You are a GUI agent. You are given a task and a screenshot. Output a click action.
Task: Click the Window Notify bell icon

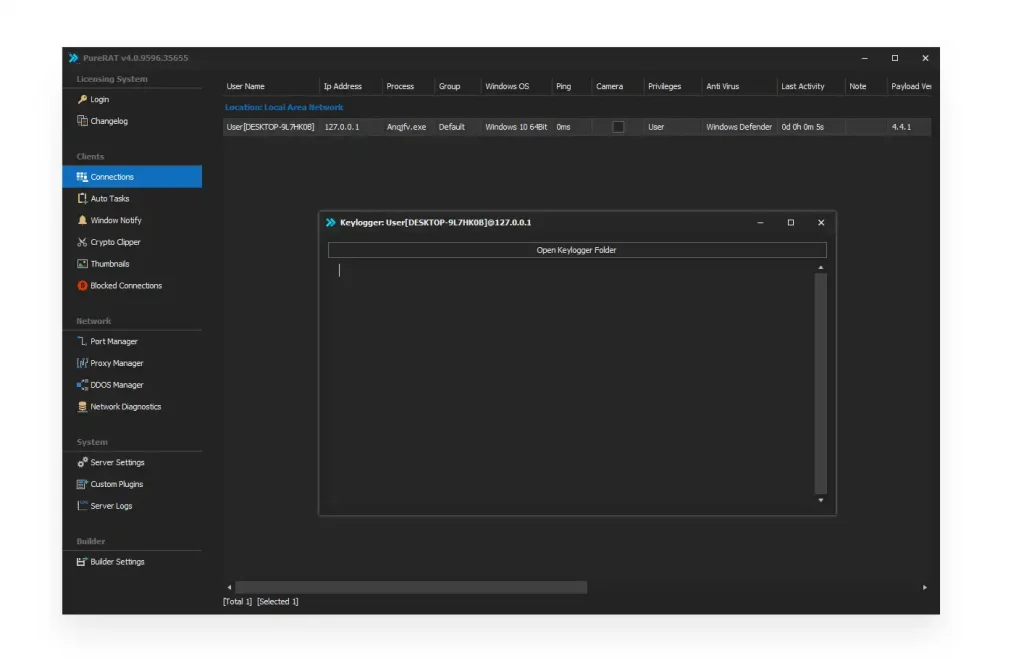click(x=82, y=220)
